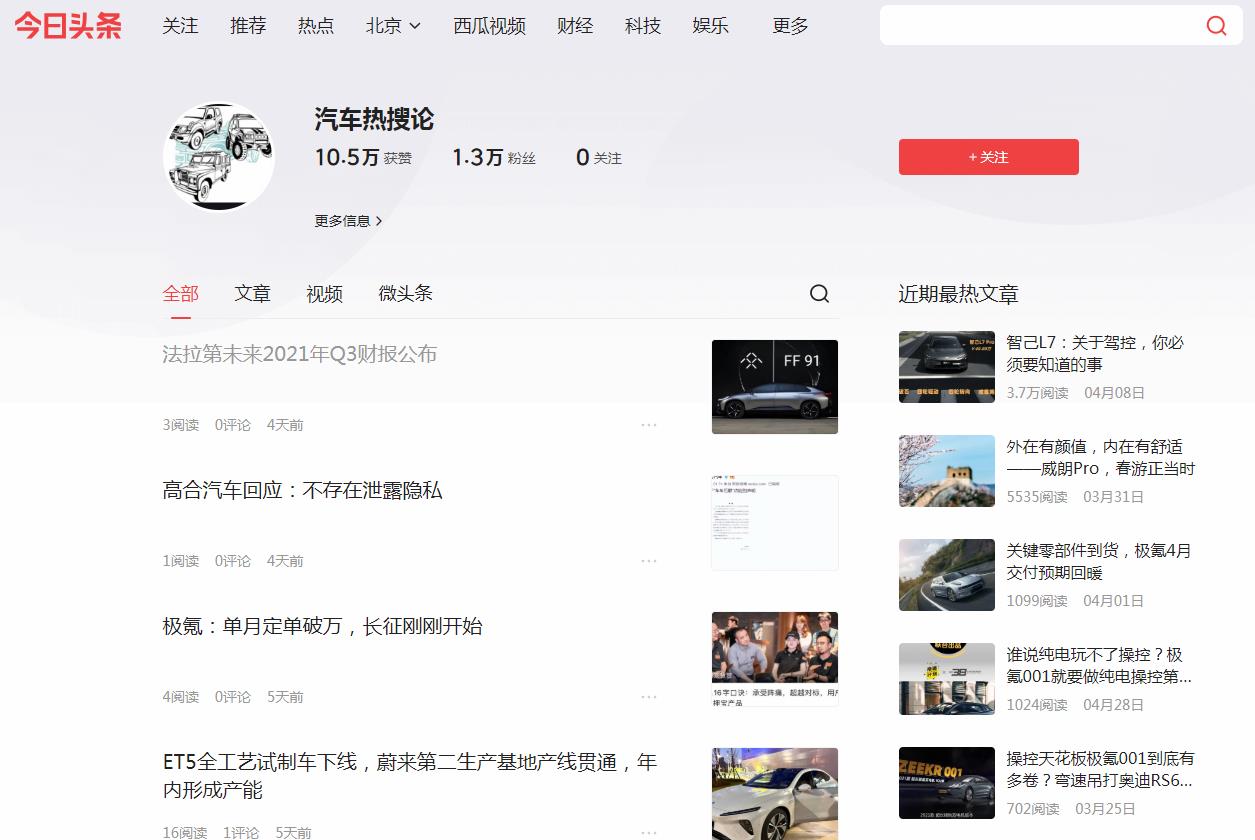Click the 威朗Pro Great Wall thumbnail
This screenshot has width=1255, height=840.
click(947, 471)
